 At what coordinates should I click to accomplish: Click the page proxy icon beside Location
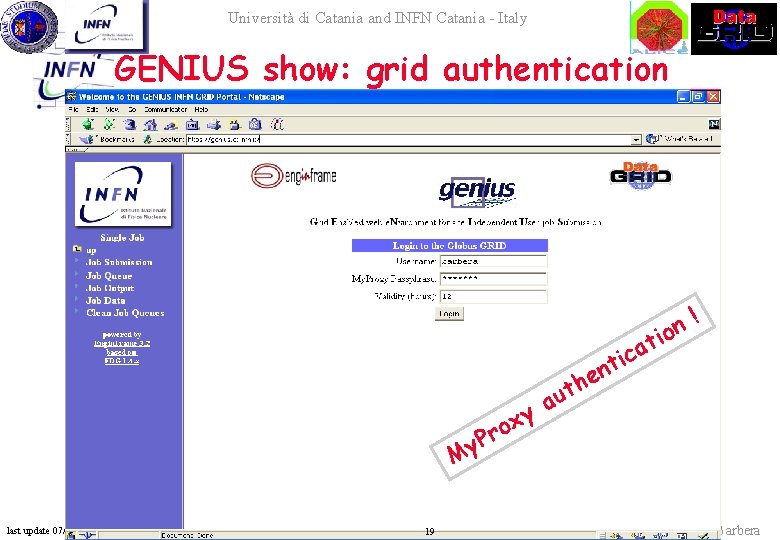click(147, 140)
